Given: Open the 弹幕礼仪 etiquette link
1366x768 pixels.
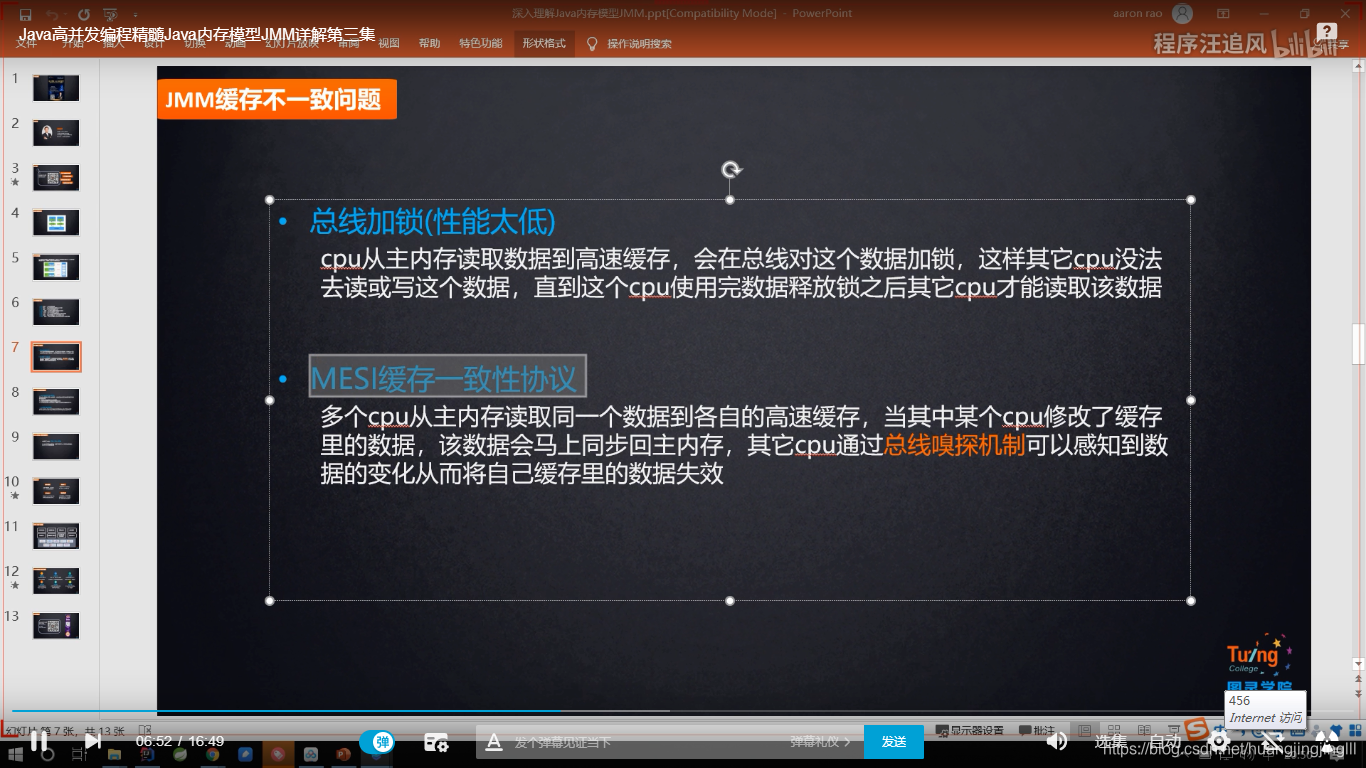Looking at the screenshot, I should tap(820, 742).
